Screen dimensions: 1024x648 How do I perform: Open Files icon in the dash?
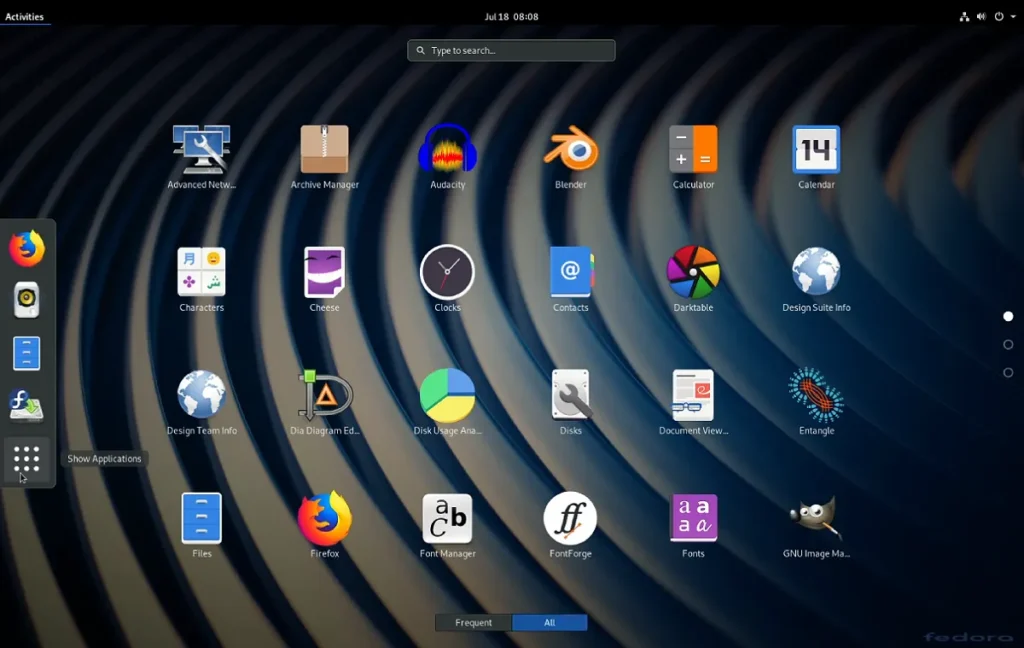[x=27, y=353]
